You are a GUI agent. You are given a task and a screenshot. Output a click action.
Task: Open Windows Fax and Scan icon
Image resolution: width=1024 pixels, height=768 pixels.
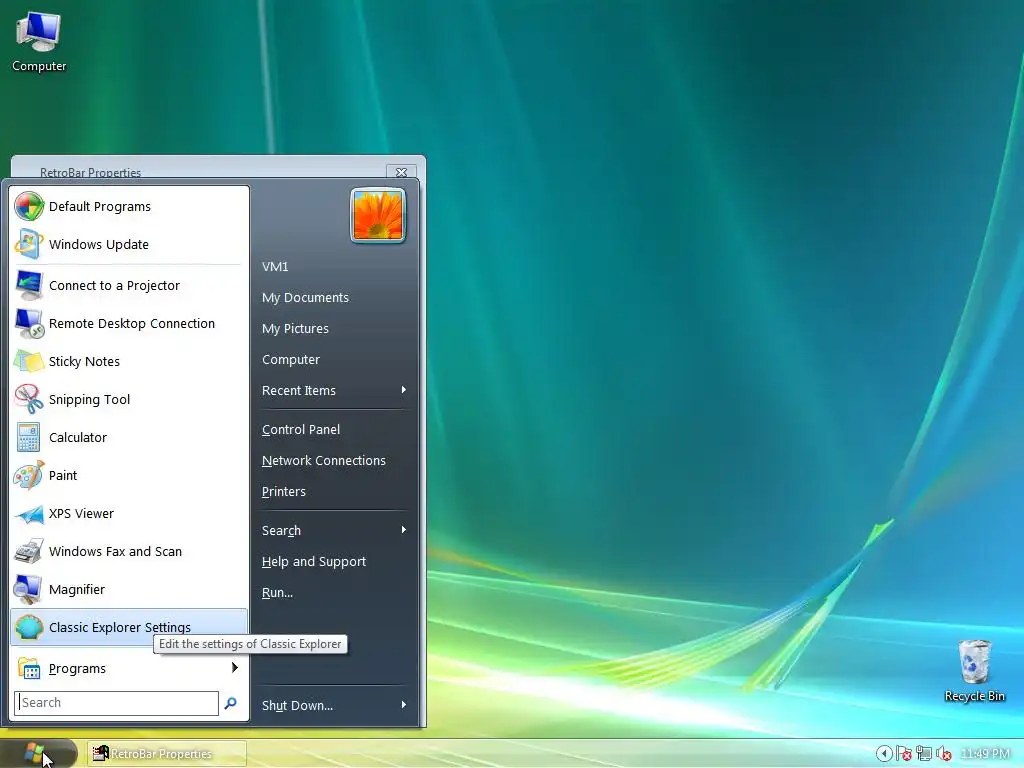[x=29, y=551]
